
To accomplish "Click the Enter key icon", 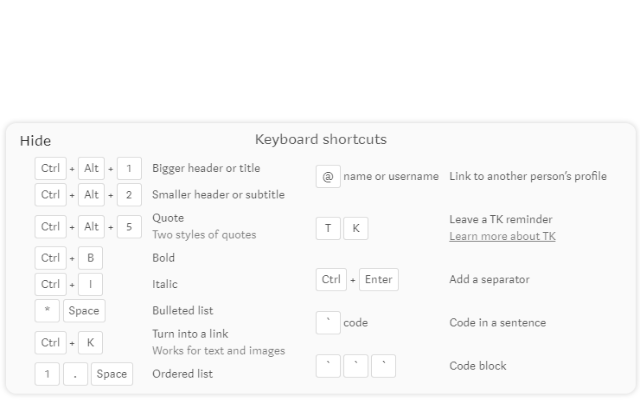I will pos(378,279).
